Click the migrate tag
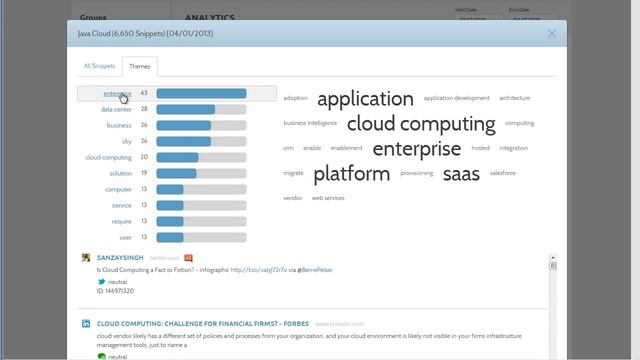 [x=293, y=173]
